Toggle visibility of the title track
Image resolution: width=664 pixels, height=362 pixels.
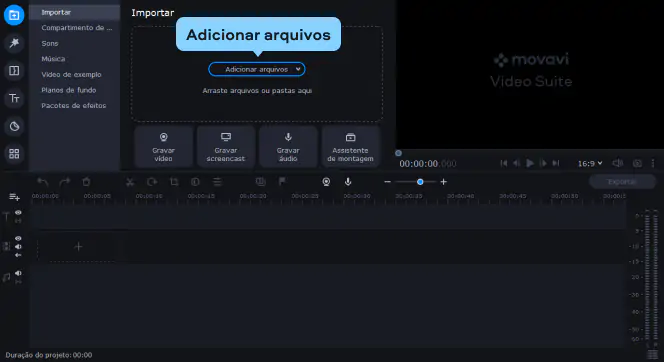click(18, 213)
